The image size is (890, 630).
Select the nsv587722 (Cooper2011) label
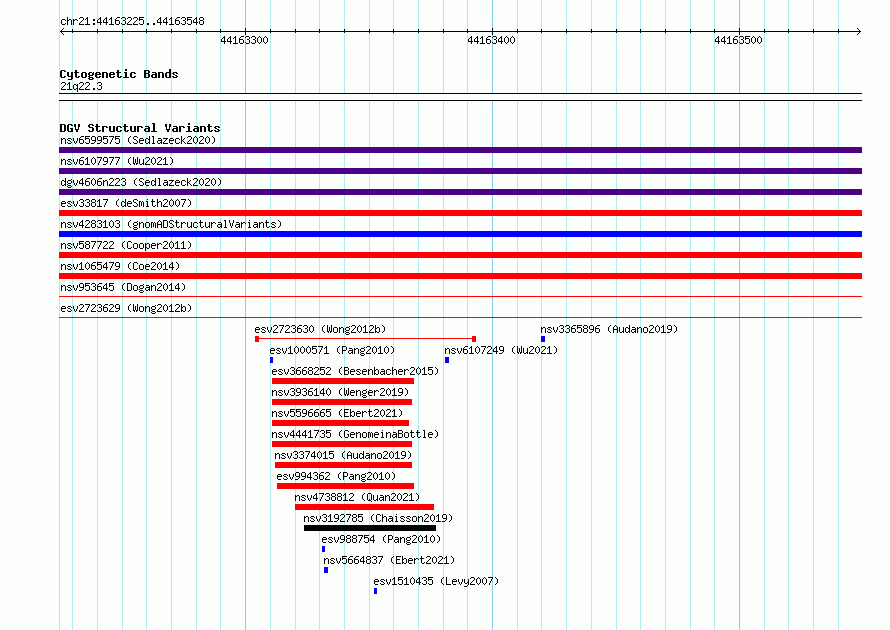click(x=126, y=245)
